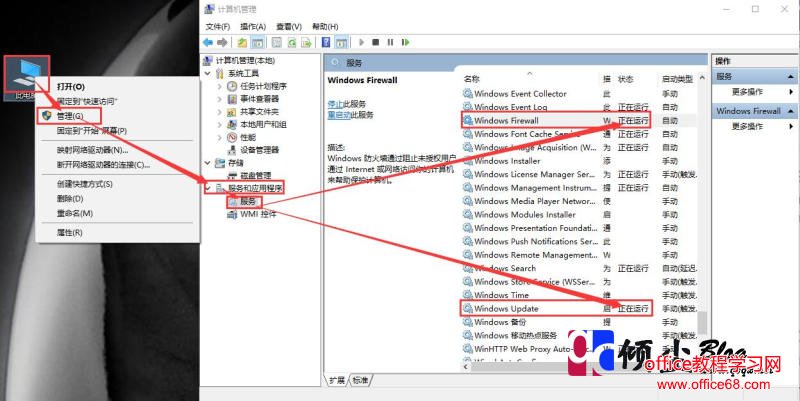Screen dimensions: 800x401
Task: Click the 任务计划程序 clock icon
Action: click(232, 86)
